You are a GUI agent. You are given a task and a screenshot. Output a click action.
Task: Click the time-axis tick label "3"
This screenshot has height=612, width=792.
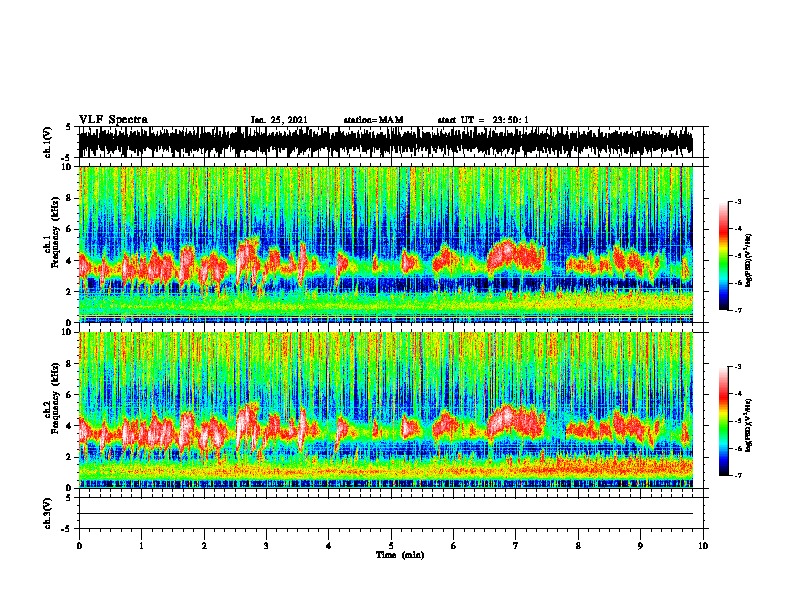point(266,546)
